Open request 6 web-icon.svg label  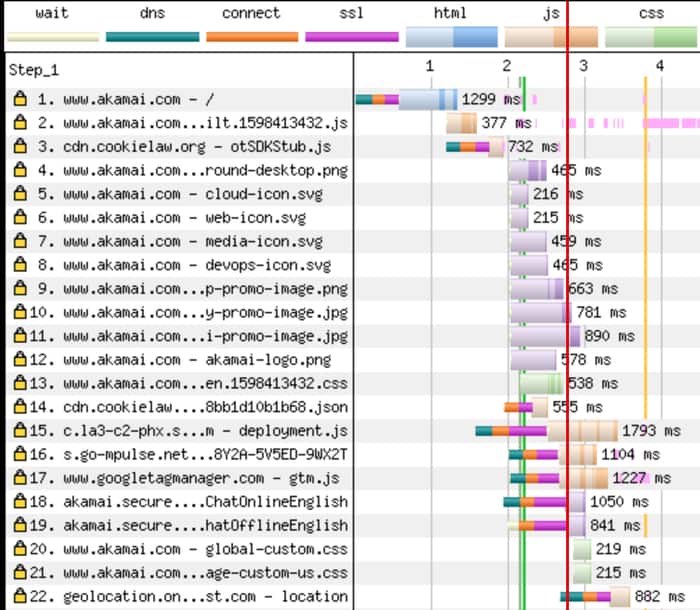(184, 218)
